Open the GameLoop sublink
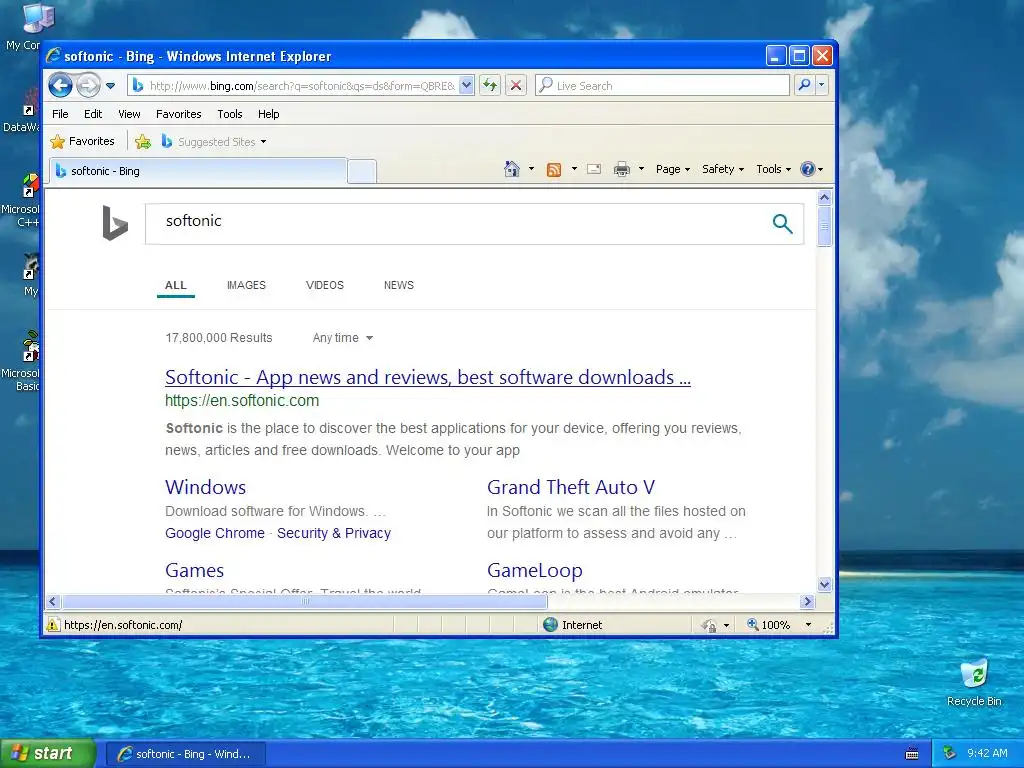The image size is (1024, 768). [535, 570]
